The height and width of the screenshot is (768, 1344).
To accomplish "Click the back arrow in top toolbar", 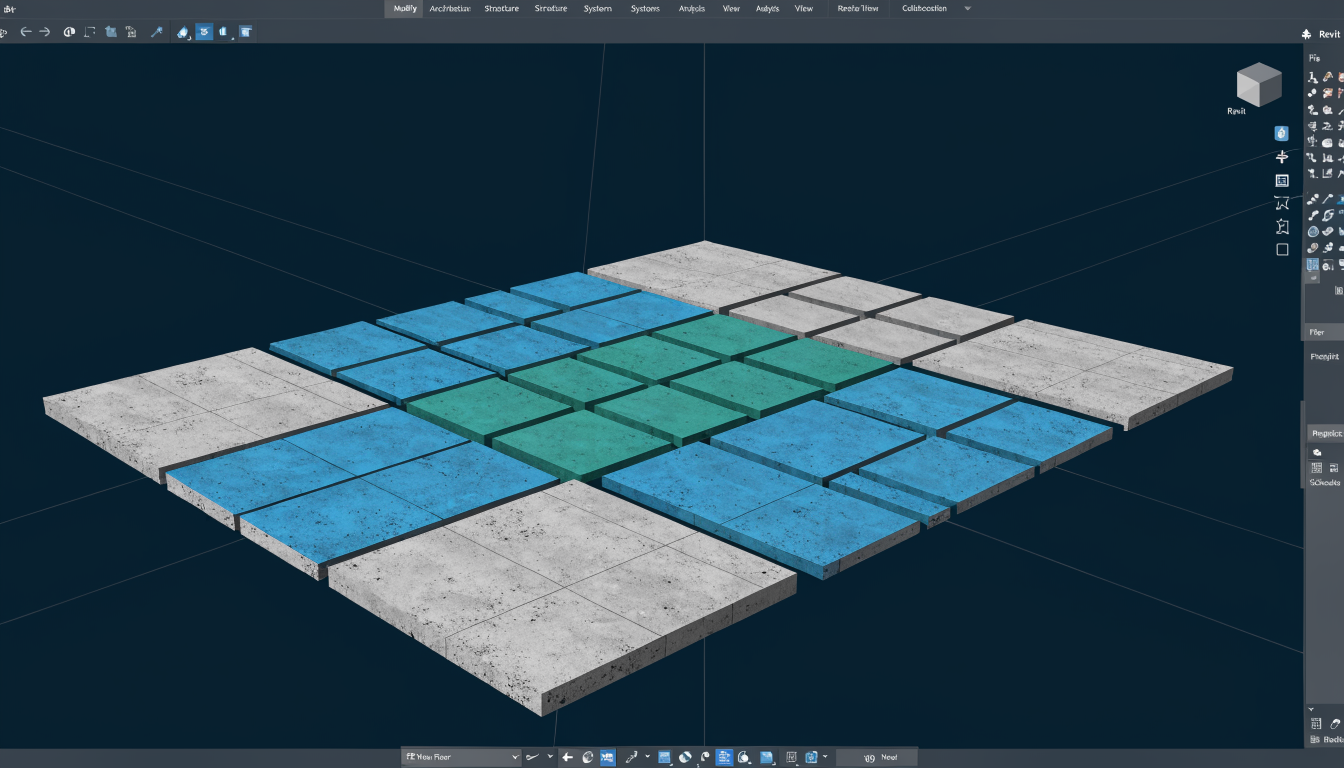I will (x=25, y=32).
